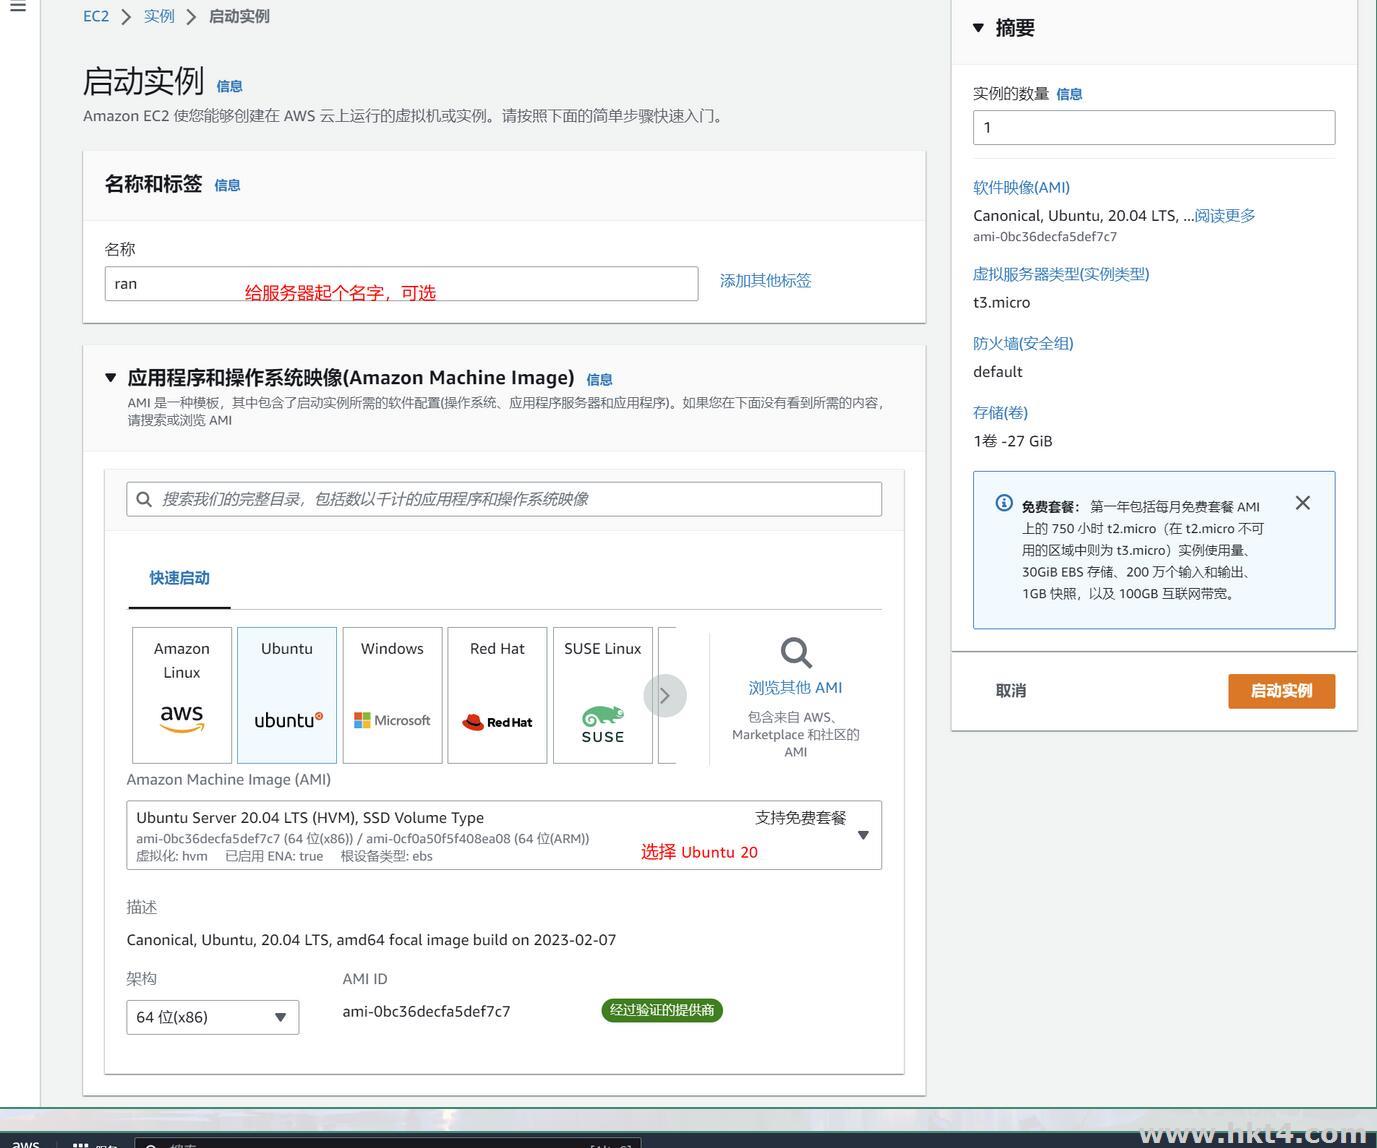The width and height of the screenshot is (1377, 1148).
Task: Select the Windows Microsoft AMI card
Action: click(x=392, y=695)
